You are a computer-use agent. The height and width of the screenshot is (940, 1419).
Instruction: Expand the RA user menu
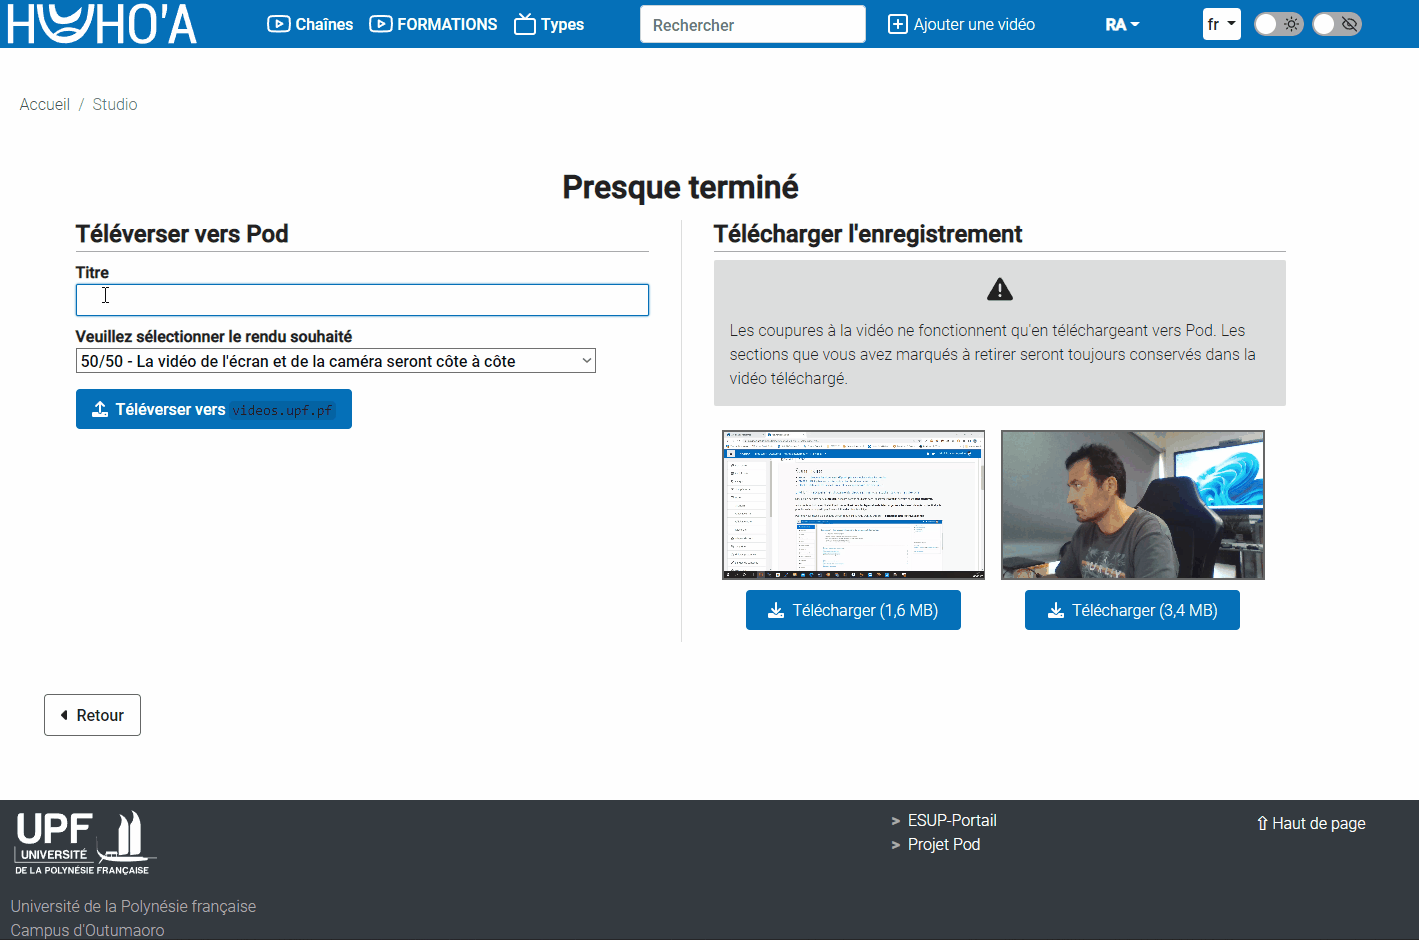[1122, 24]
